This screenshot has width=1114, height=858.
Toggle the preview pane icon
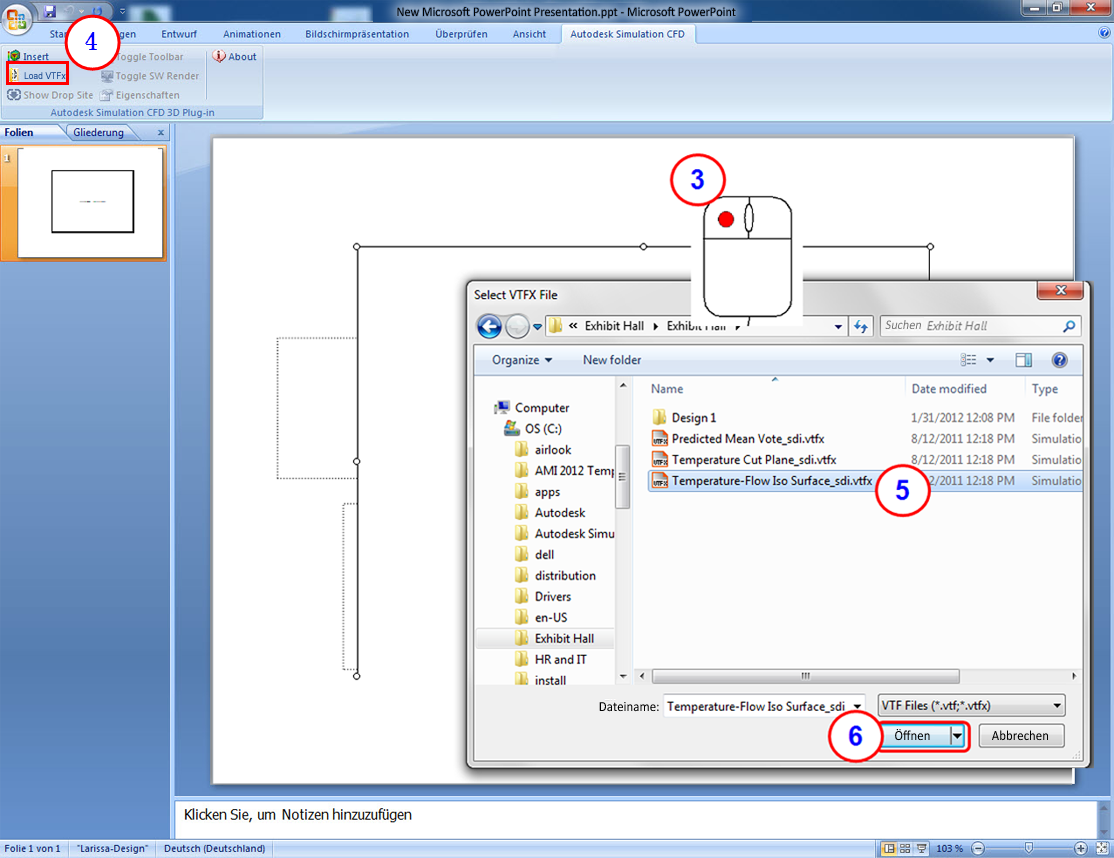click(x=1024, y=360)
